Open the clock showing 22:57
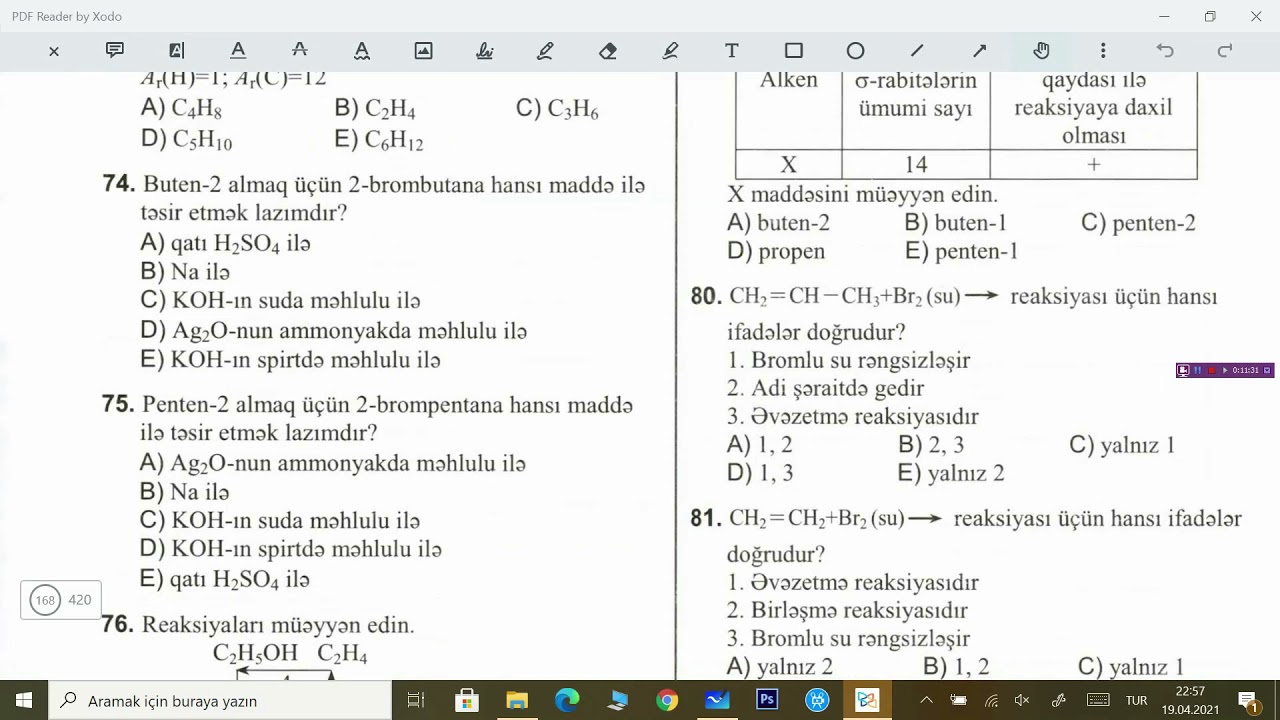This screenshot has width=1280, height=720. pos(1190,700)
